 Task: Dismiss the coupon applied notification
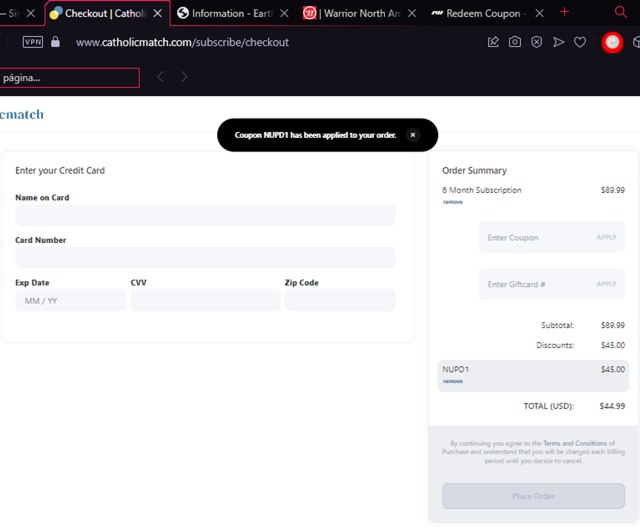pyautogui.click(x=413, y=135)
